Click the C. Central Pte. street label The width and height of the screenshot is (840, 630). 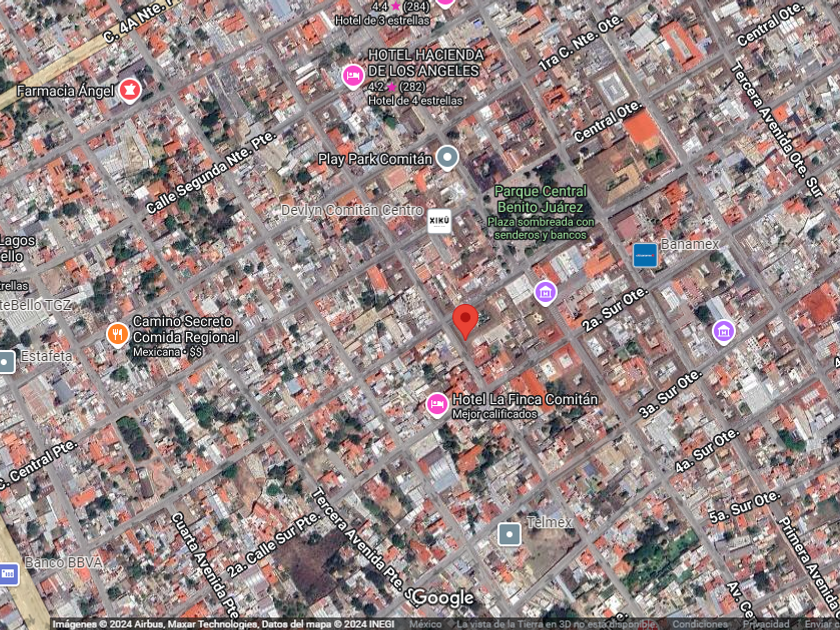(37, 466)
